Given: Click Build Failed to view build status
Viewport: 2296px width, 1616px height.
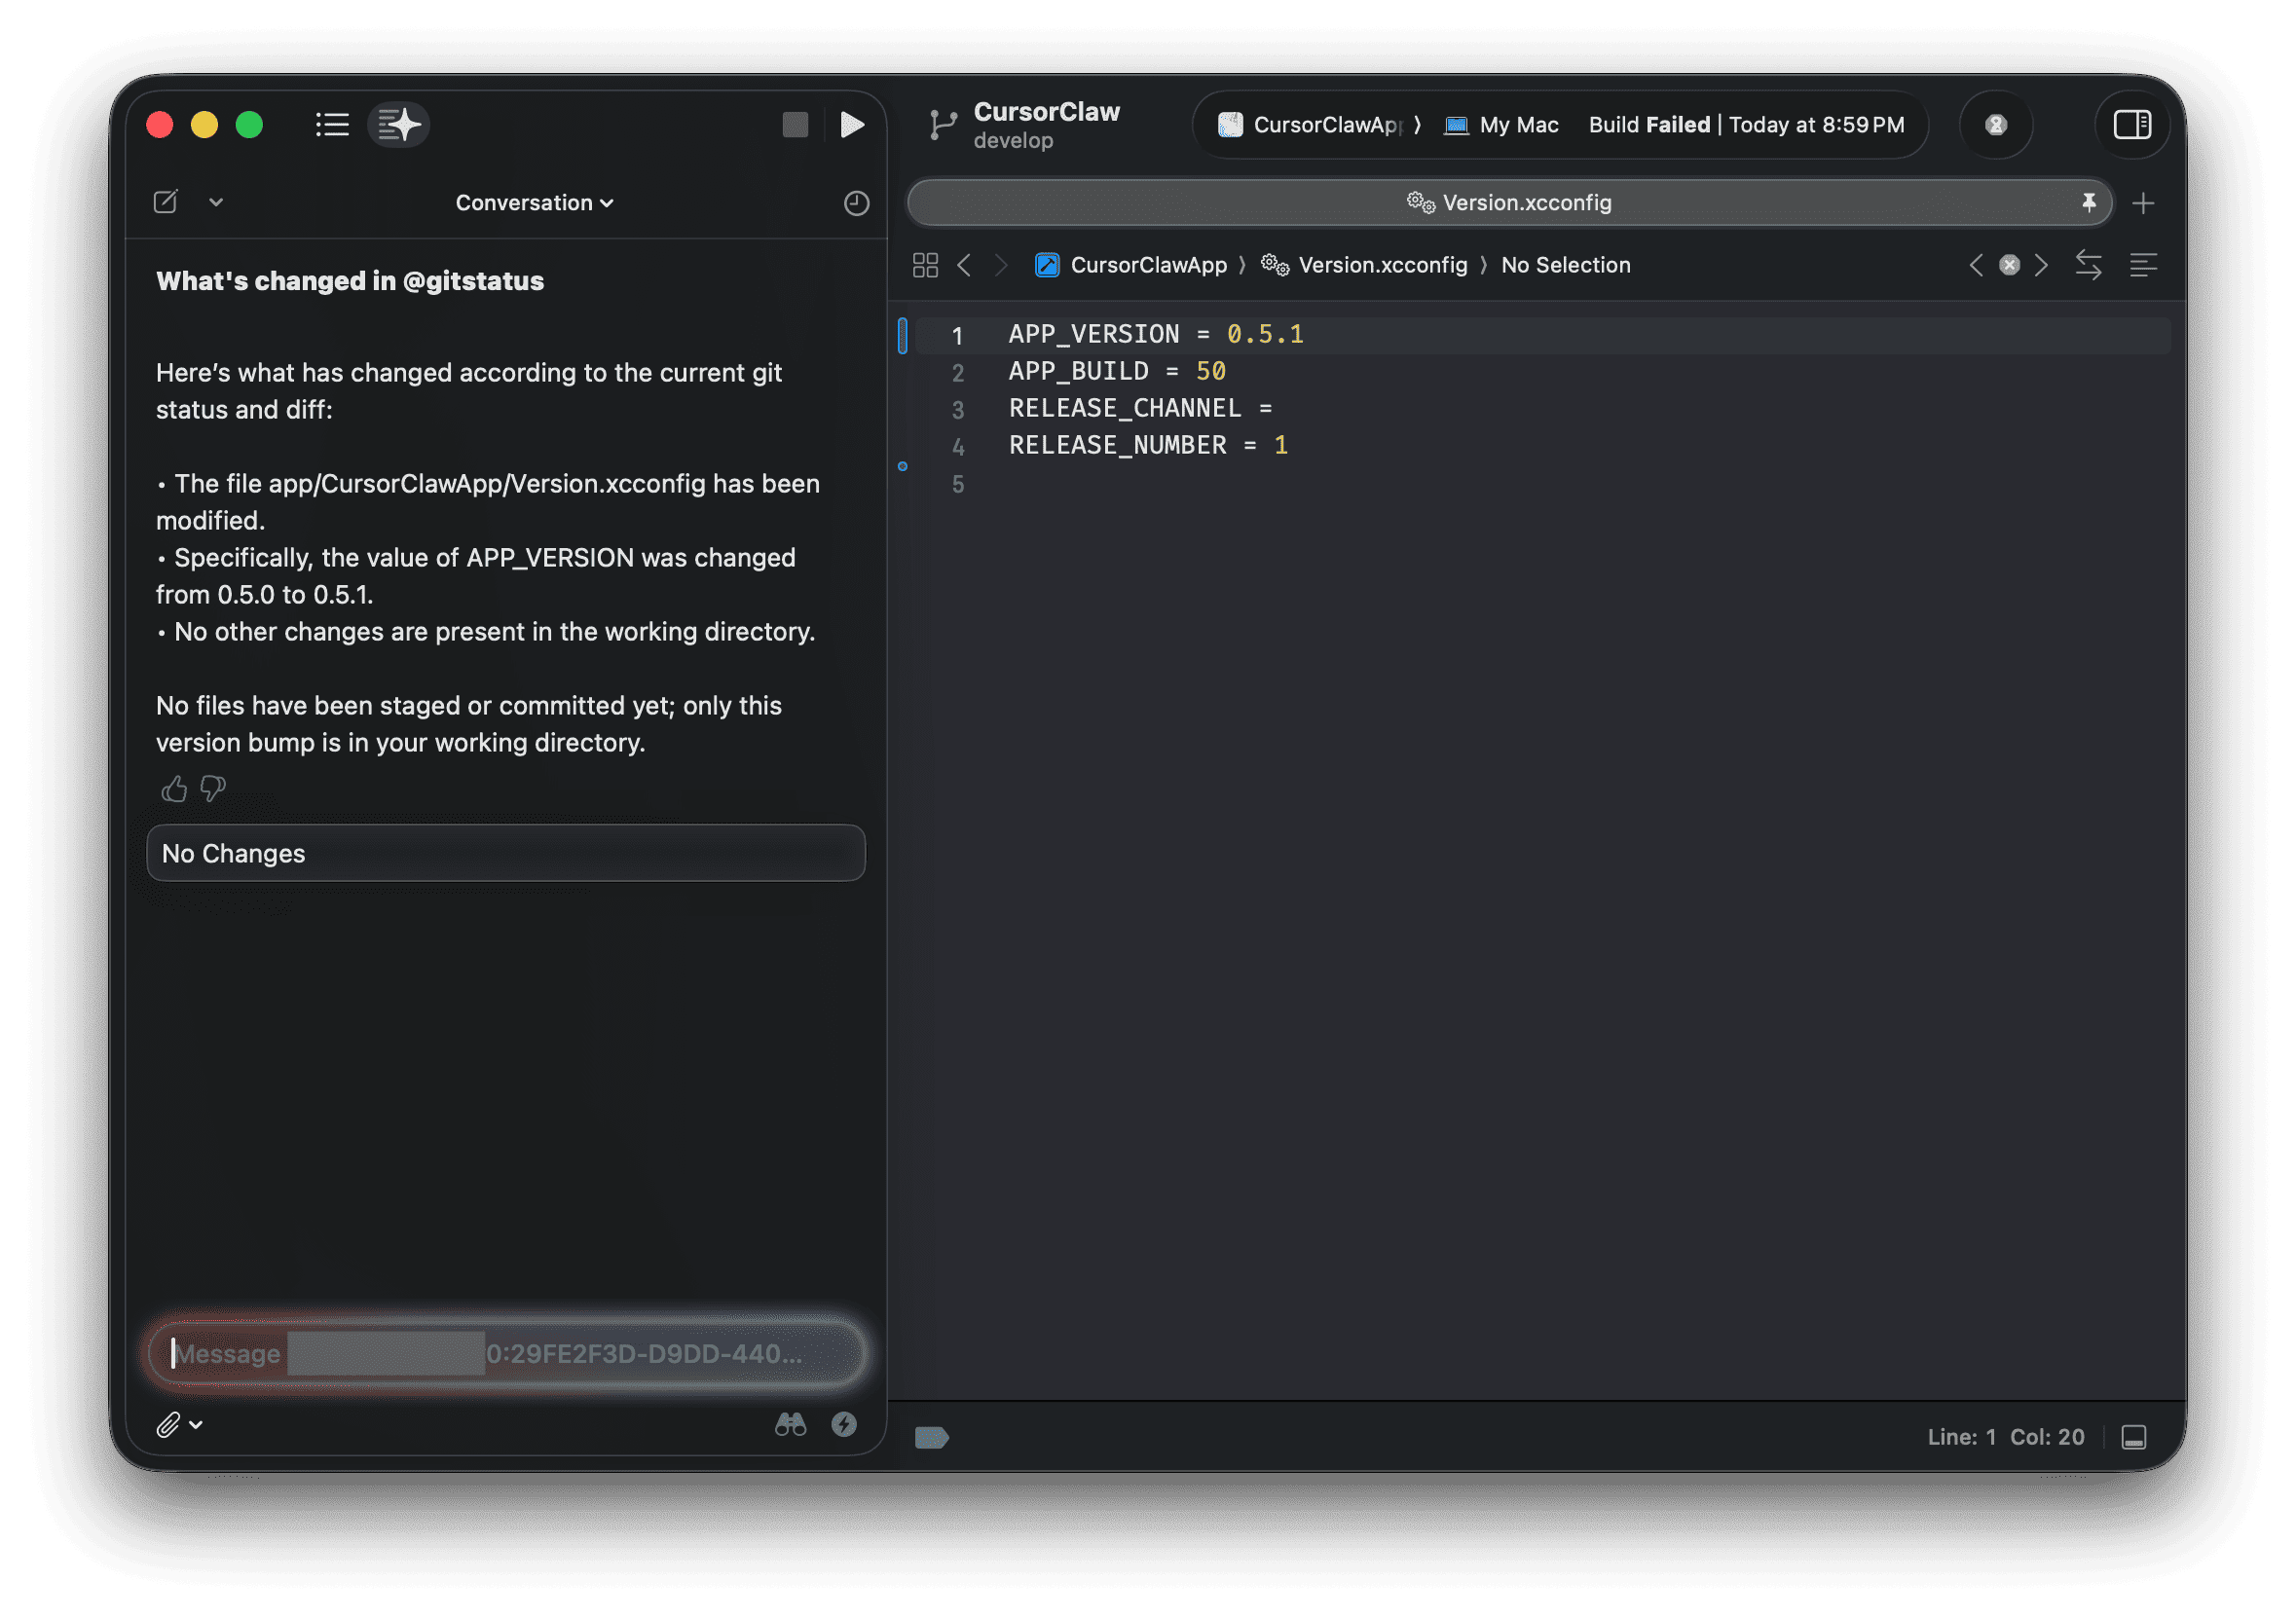Looking at the screenshot, I should pyautogui.click(x=1649, y=124).
